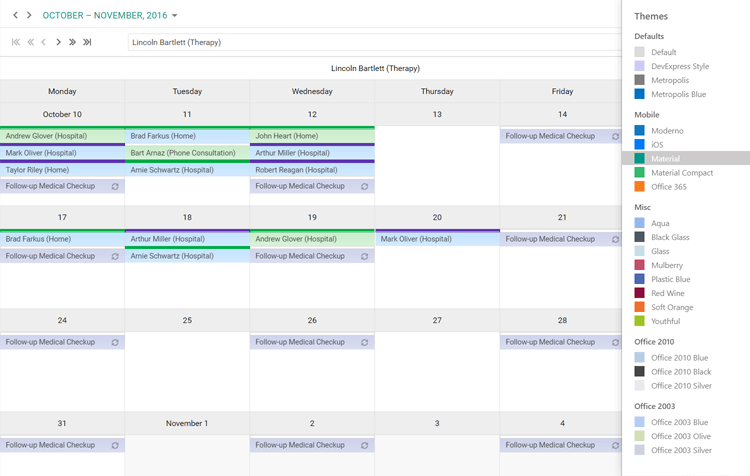Jump to first resource page
Viewport: 750px width, 476px height.
[x=16, y=42]
